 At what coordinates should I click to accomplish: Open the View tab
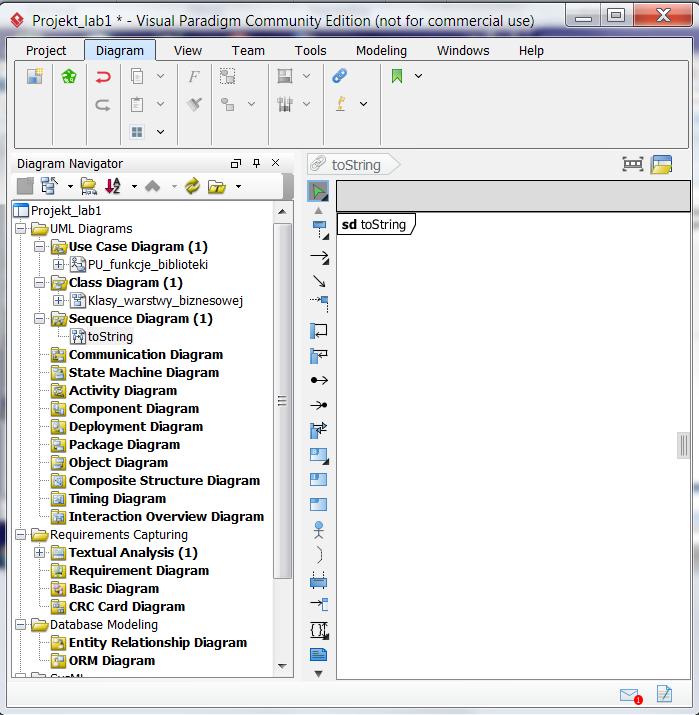(x=187, y=50)
